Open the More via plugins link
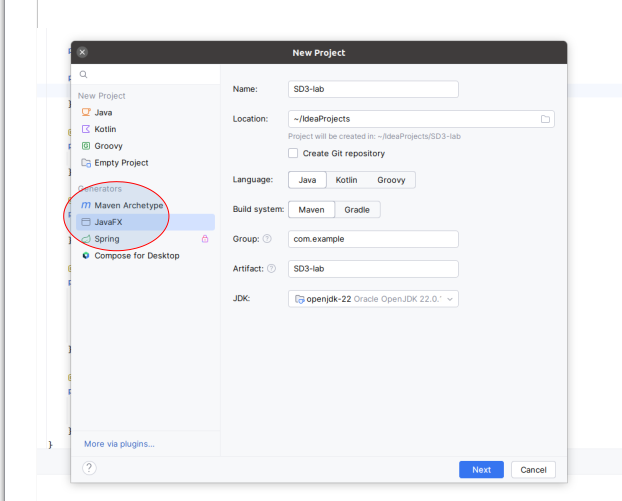Screen dimensions: 622x501 [119, 444]
